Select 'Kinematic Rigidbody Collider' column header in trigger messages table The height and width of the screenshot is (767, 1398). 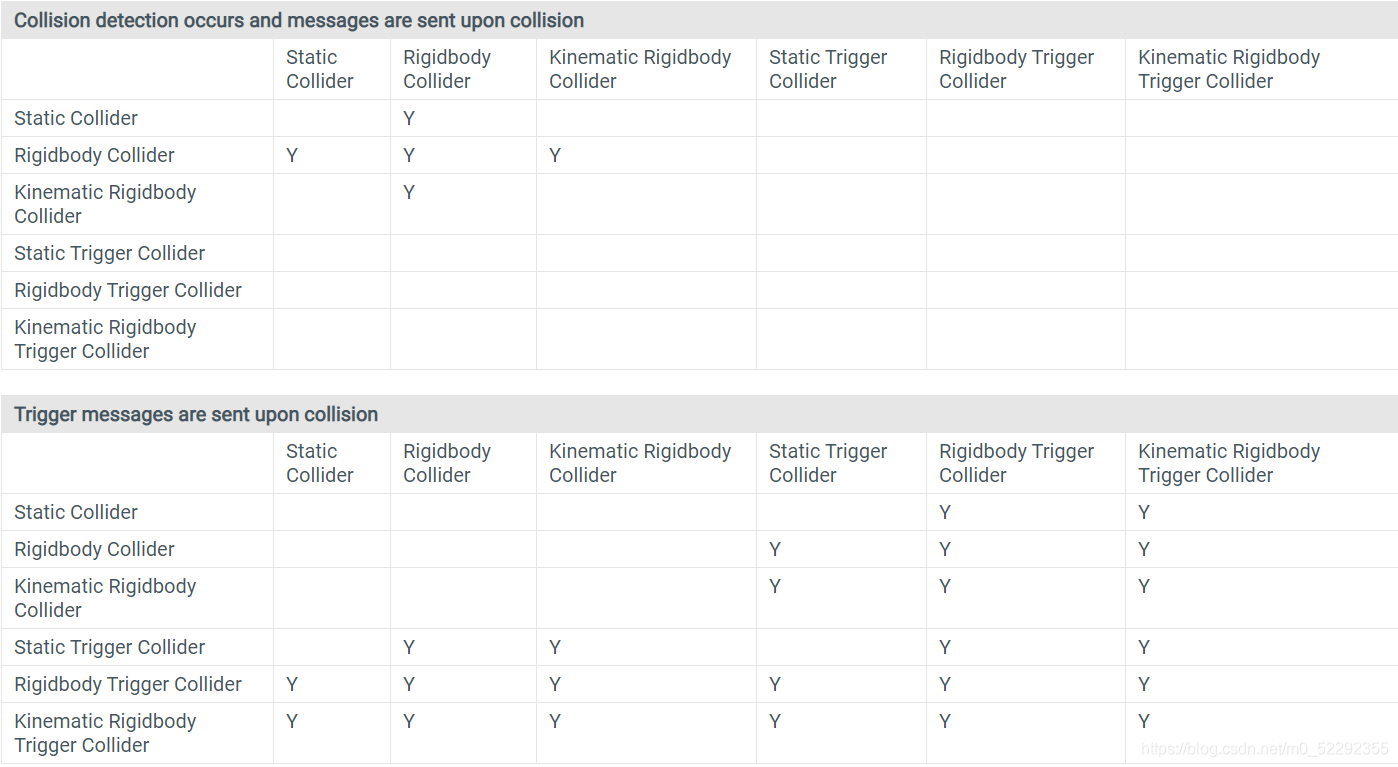click(640, 463)
